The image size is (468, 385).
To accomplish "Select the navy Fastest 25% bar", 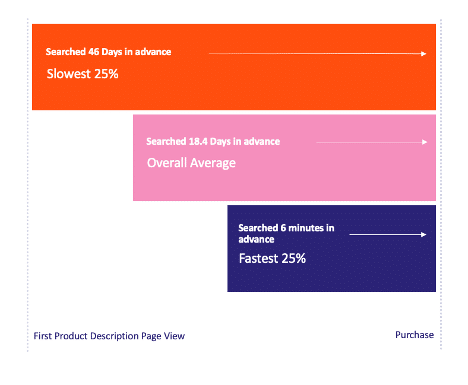I will (331, 248).
